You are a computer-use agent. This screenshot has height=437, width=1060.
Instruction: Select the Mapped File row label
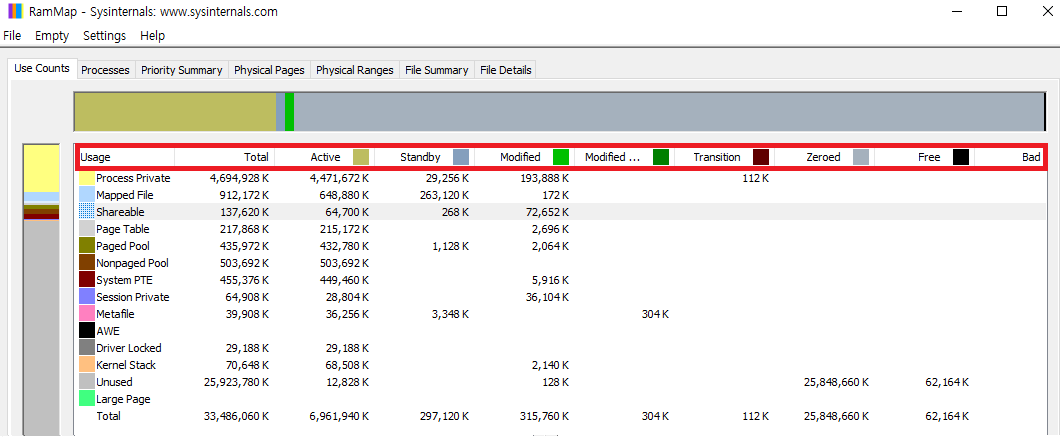click(x=125, y=195)
